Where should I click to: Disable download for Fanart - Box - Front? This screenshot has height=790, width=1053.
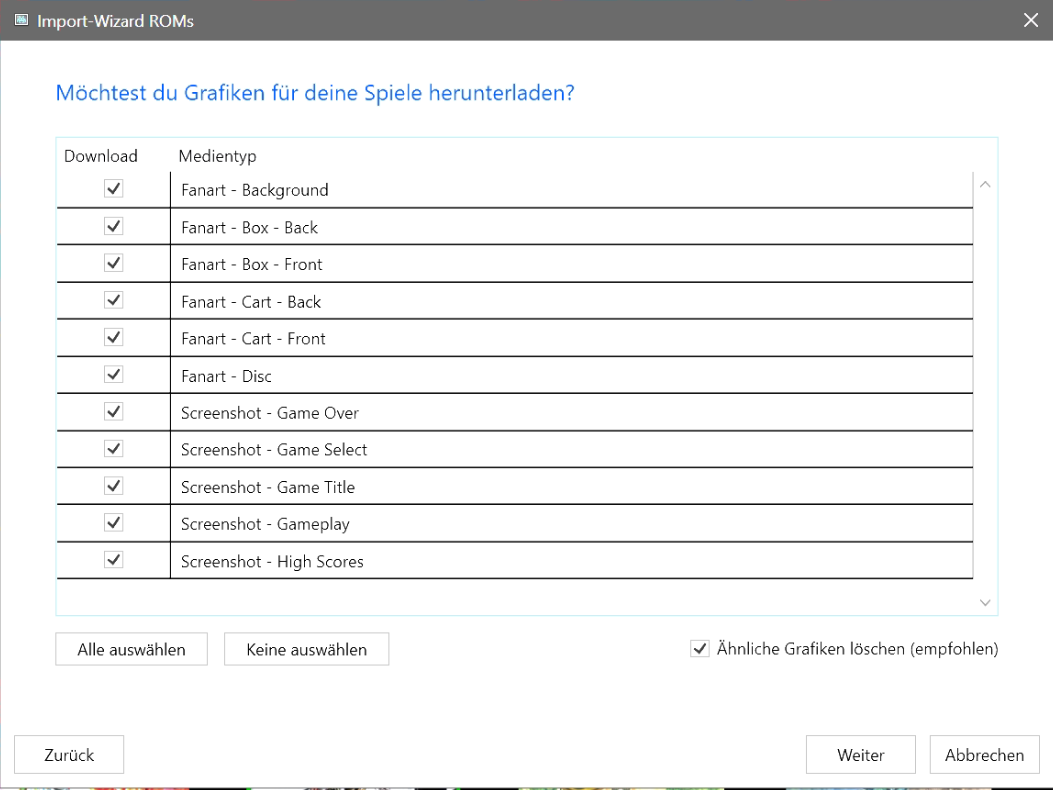tap(114, 263)
